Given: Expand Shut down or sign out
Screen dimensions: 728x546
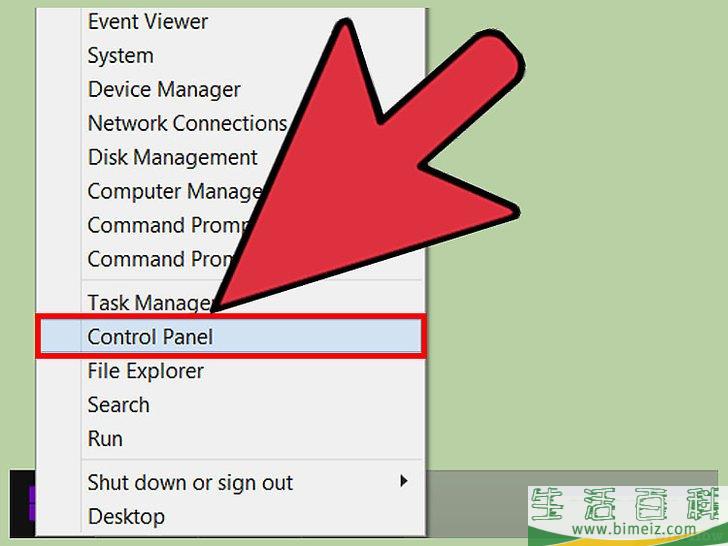Looking at the screenshot, I should coord(190,483).
